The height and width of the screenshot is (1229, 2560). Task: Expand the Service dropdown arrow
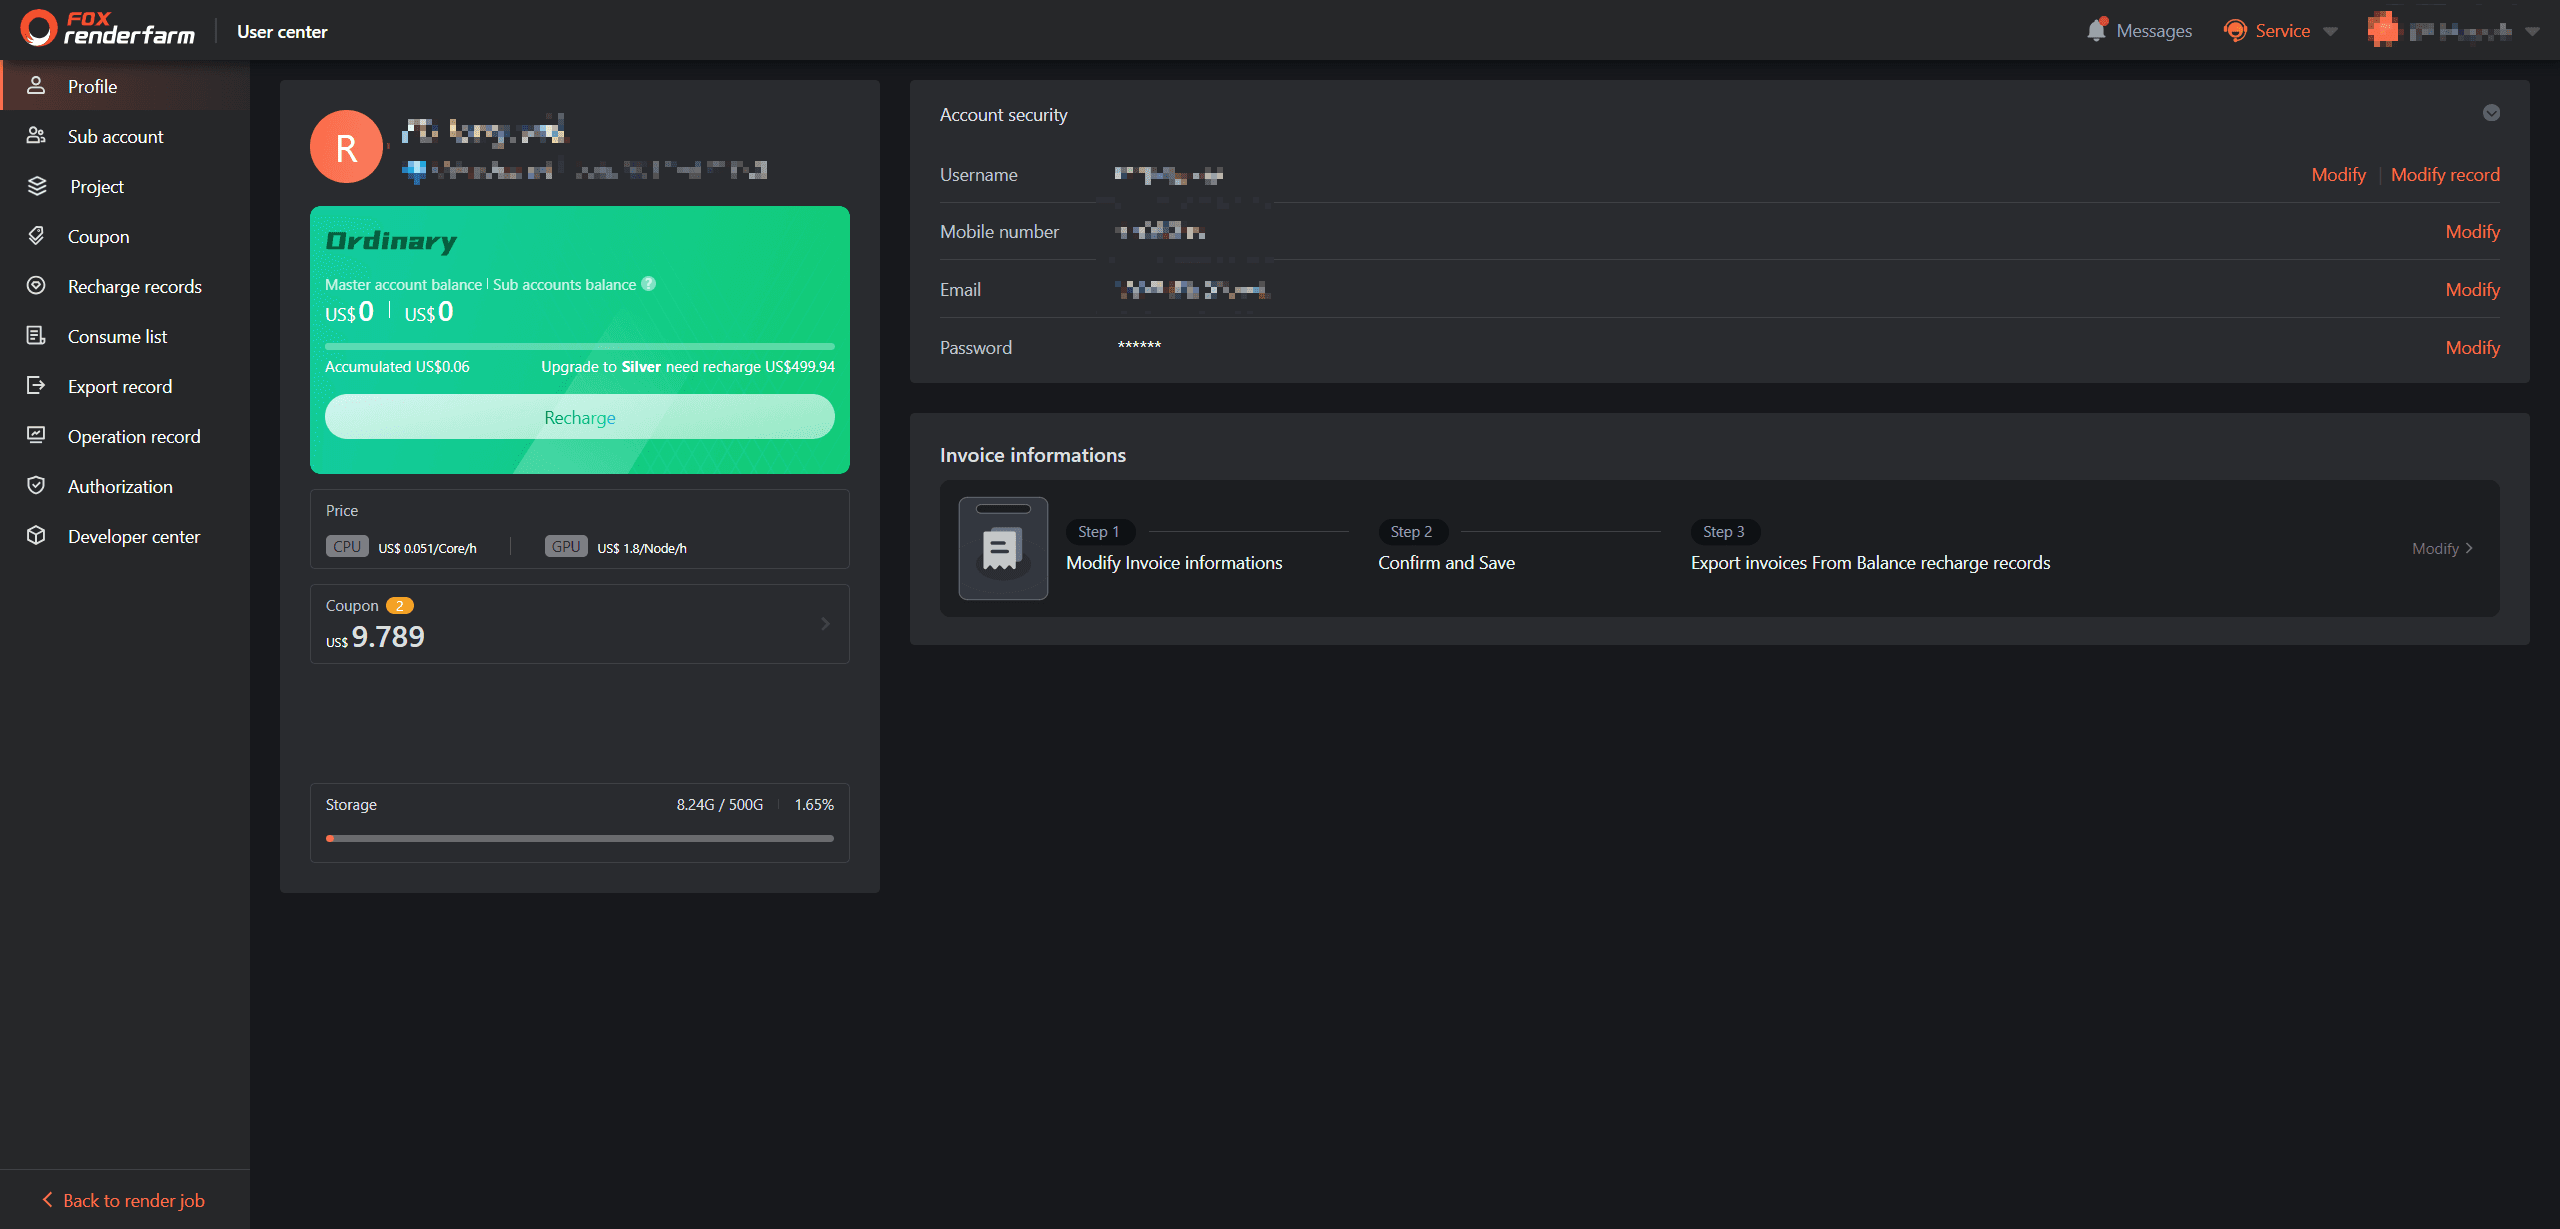tap(2331, 32)
